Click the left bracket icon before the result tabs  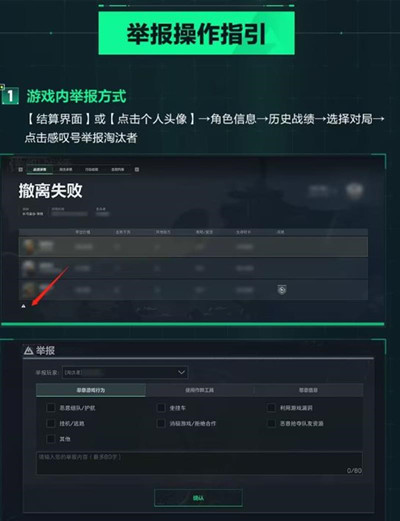[20, 170]
